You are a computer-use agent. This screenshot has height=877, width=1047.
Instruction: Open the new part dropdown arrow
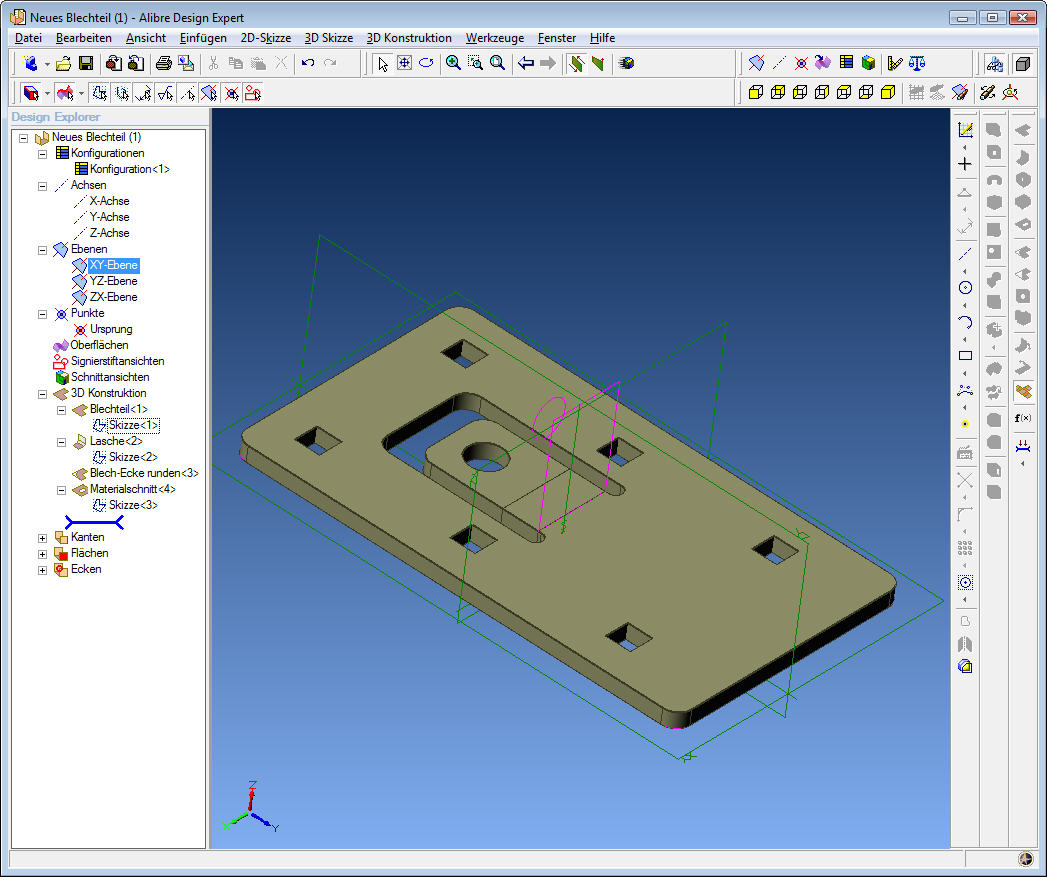47,64
